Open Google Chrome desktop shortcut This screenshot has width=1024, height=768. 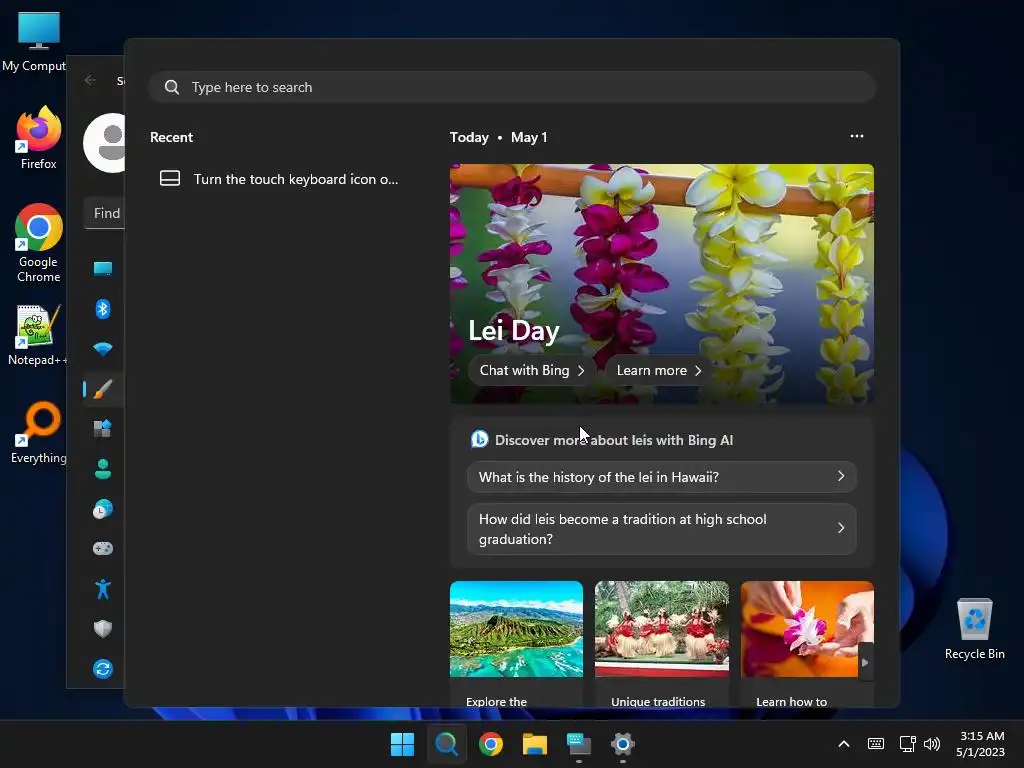[x=39, y=242]
